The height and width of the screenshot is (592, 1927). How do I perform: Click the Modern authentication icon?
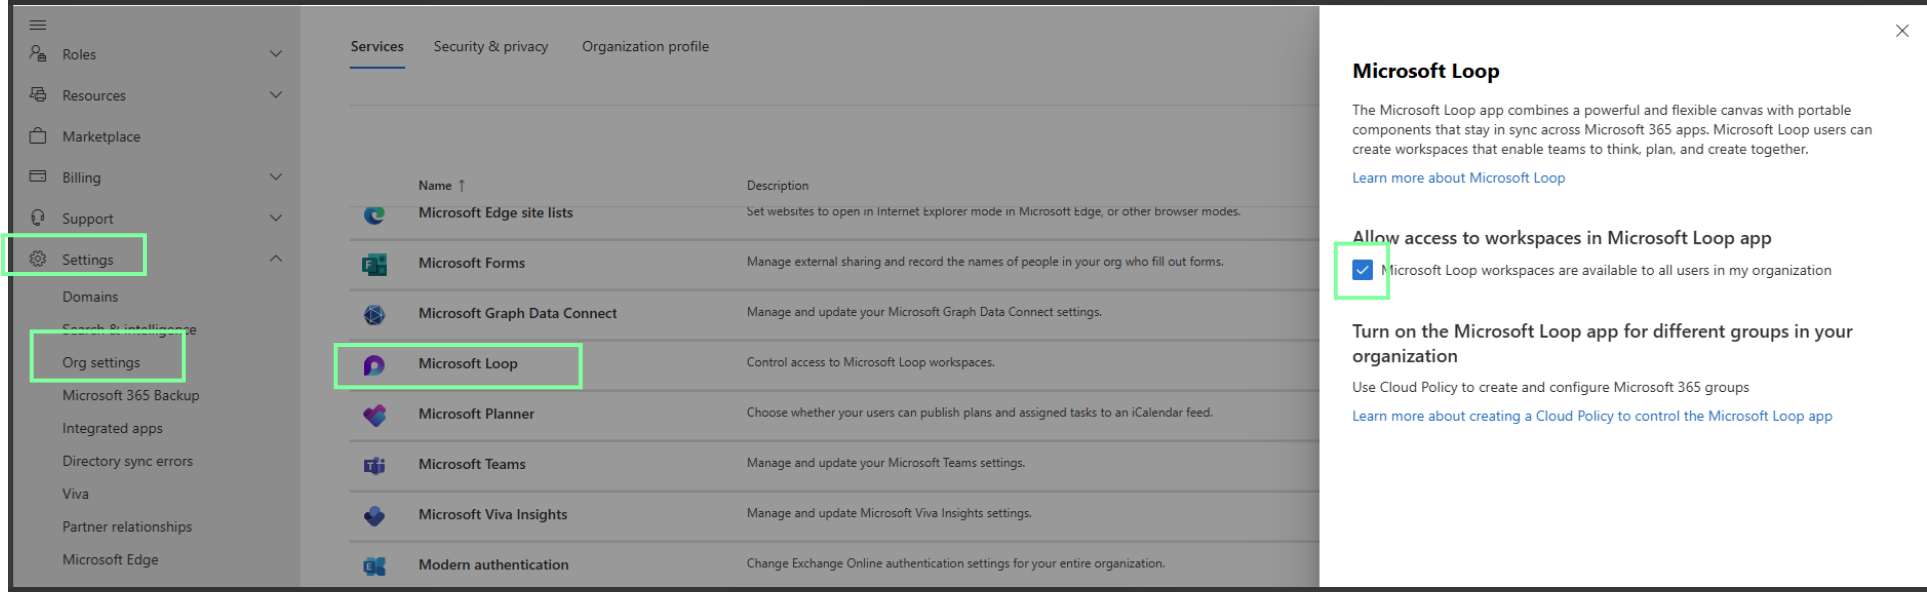click(x=374, y=566)
